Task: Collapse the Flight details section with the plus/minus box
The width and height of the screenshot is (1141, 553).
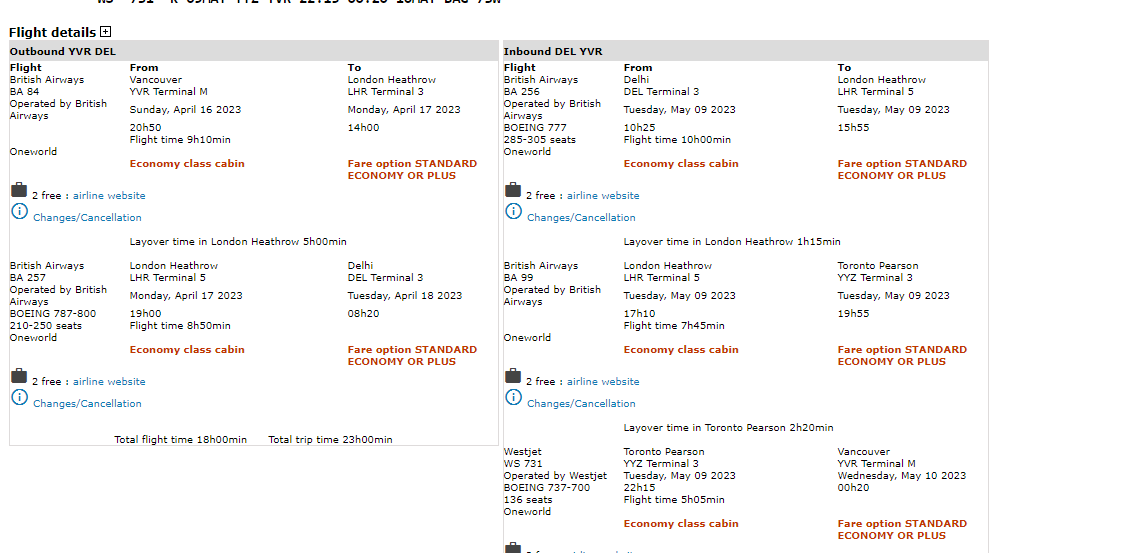Action: (105, 32)
